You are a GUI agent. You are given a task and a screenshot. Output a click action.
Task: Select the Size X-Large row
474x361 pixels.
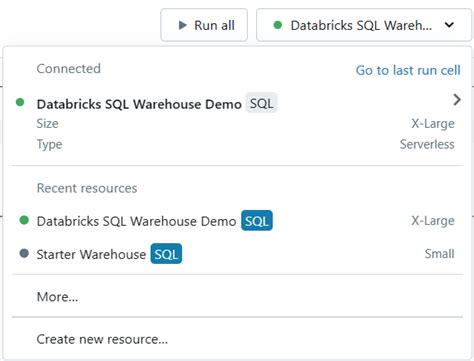click(x=245, y=124)
